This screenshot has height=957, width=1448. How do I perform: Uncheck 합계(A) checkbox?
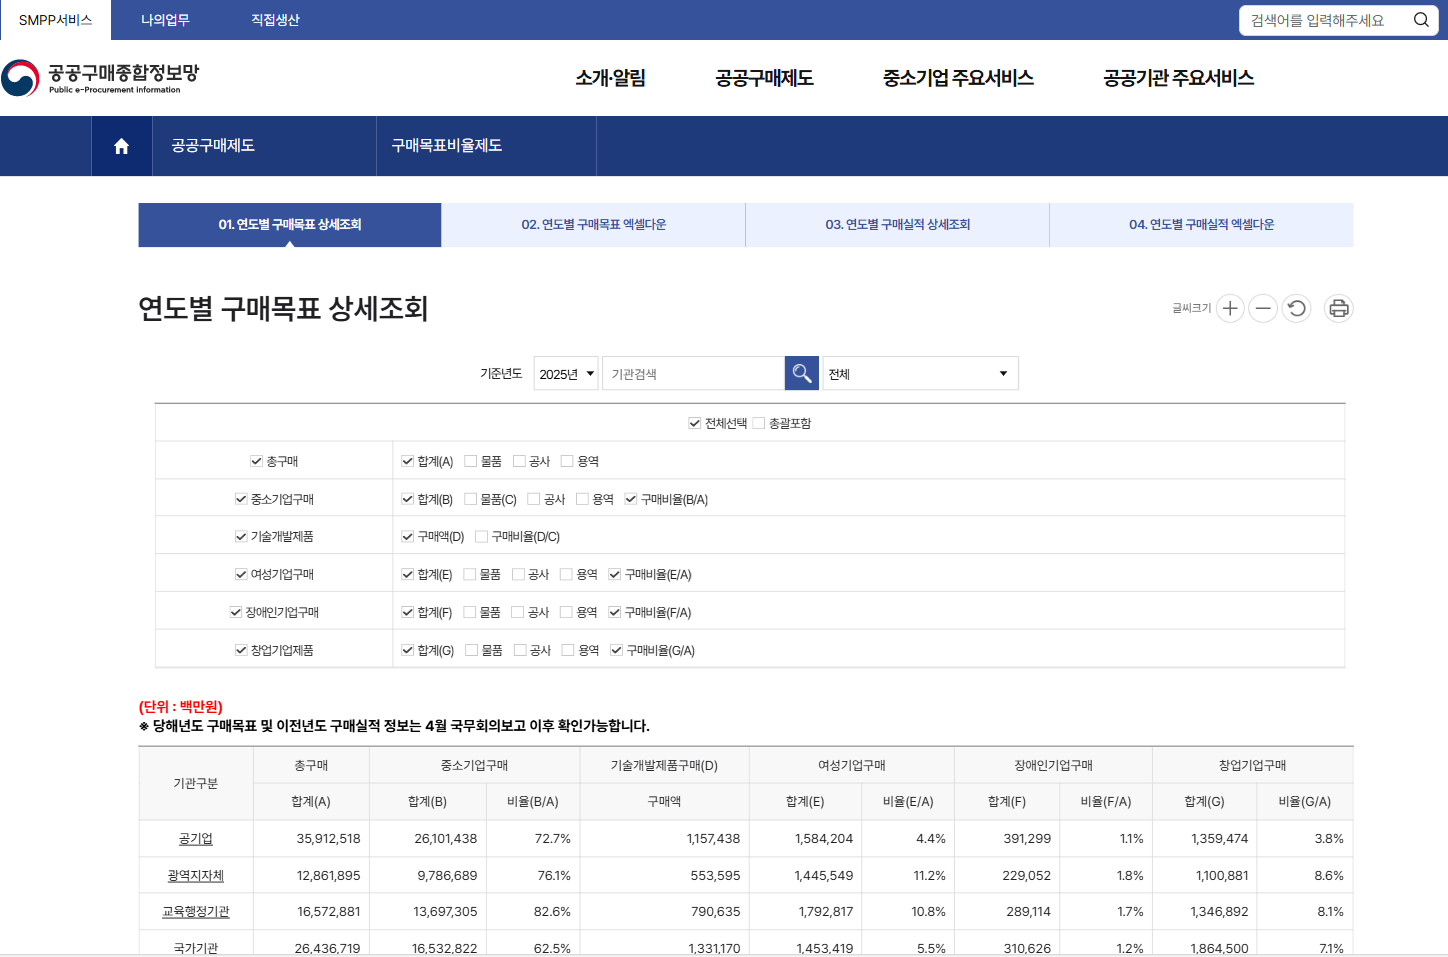tap(407, 461)
